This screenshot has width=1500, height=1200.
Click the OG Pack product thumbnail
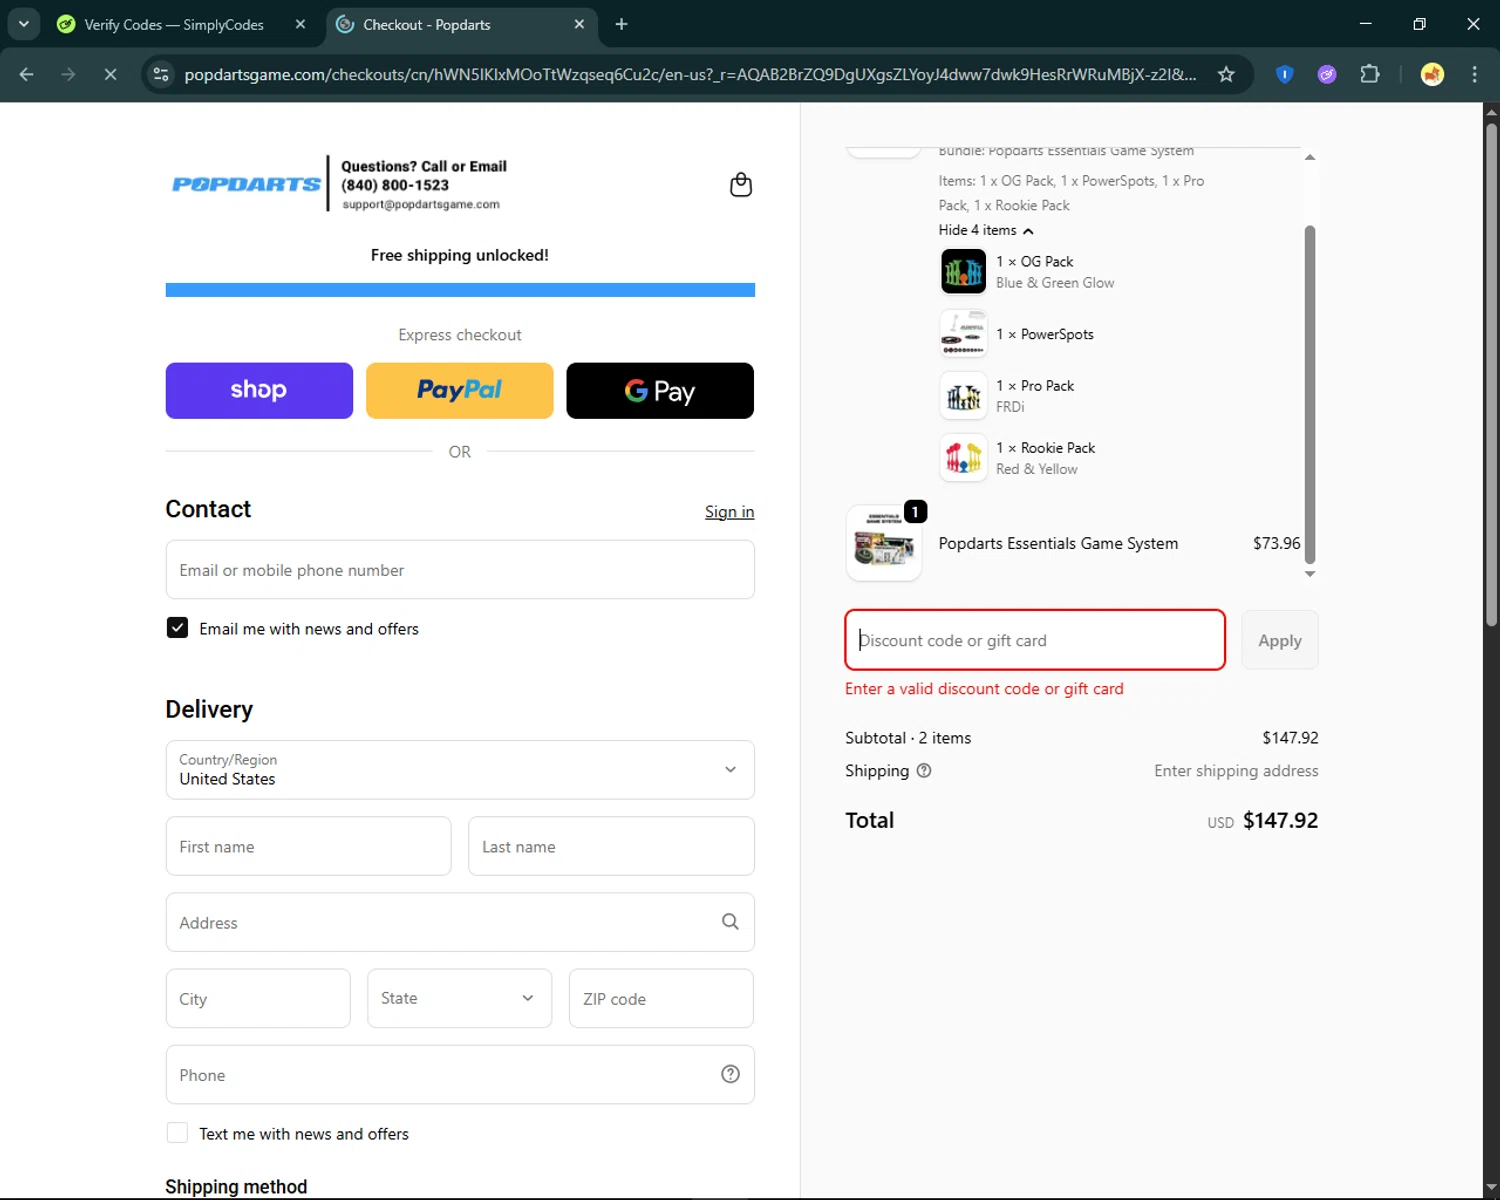(964, 272)
